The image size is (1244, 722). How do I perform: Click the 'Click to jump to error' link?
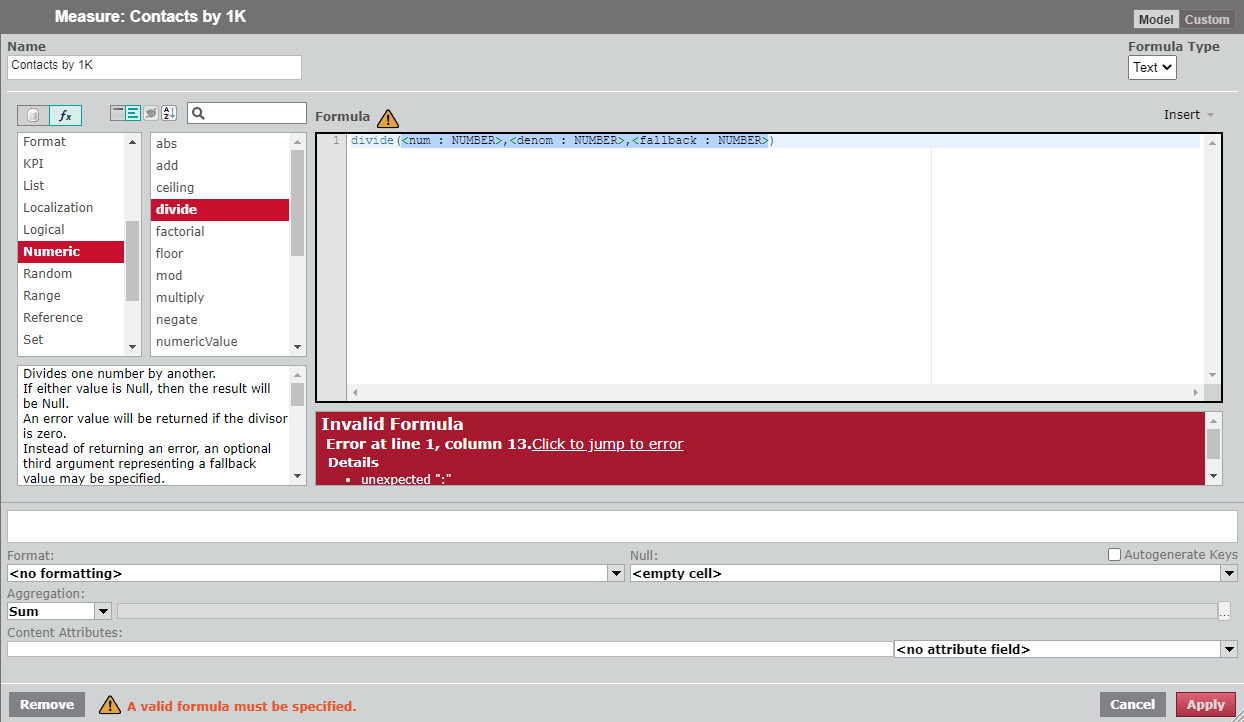pyautogui.click(x=607, y=444)
